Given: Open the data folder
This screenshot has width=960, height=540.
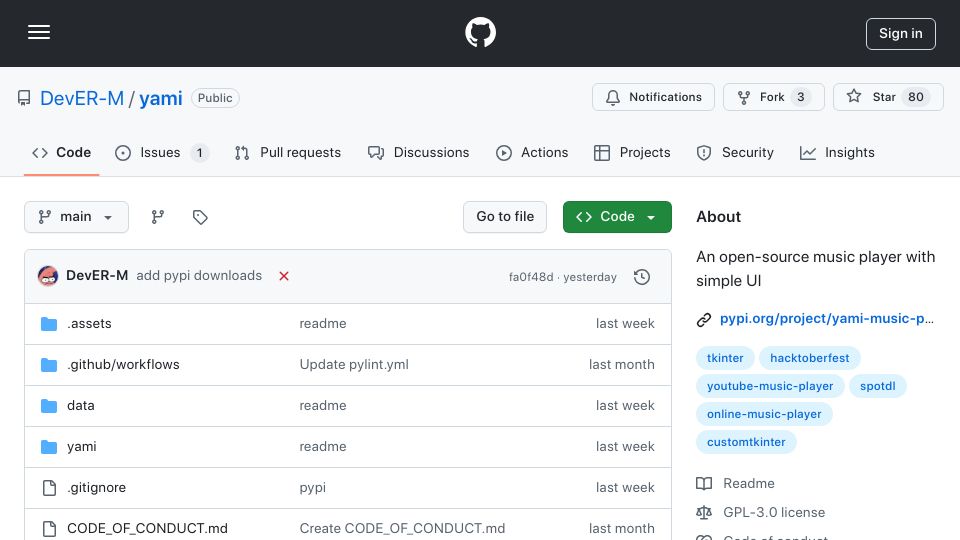Looking at the screenshot, I should click(x=81, y=405).
